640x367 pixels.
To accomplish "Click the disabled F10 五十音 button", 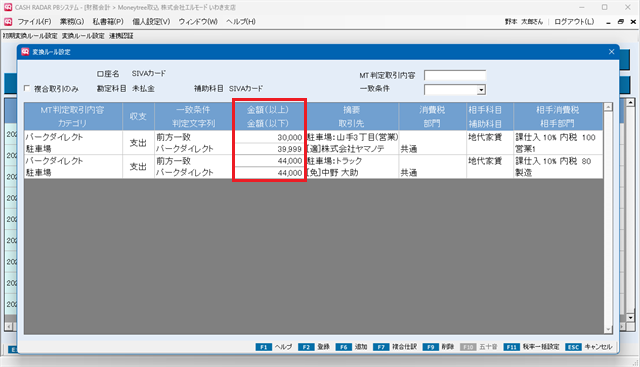I will click(x=478, y=347).
